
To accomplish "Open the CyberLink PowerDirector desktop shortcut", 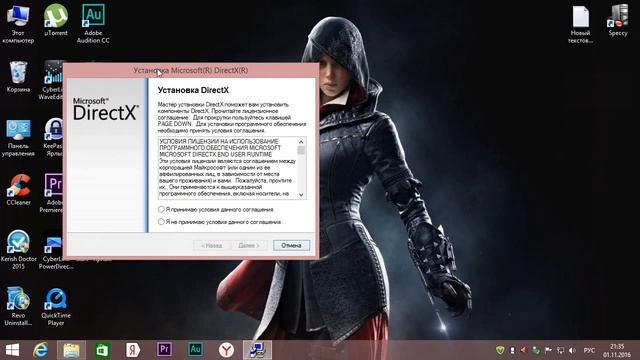I will [53, 252].
